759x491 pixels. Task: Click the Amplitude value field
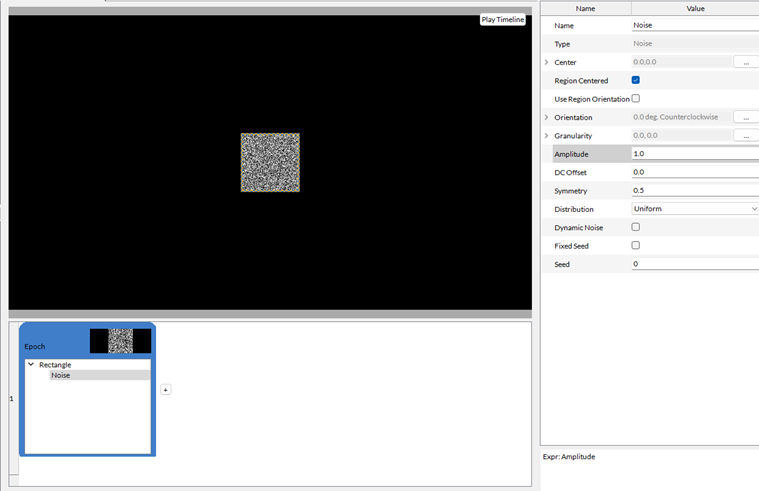click(x=694, y=154)
